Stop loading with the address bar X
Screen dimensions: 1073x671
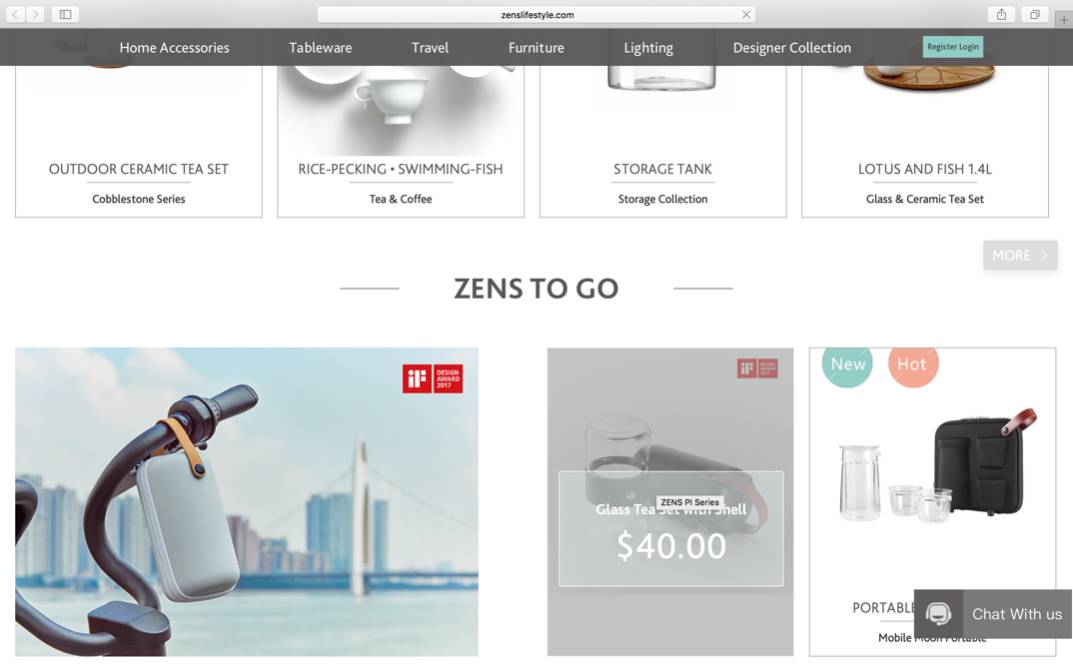click(746, 14)
